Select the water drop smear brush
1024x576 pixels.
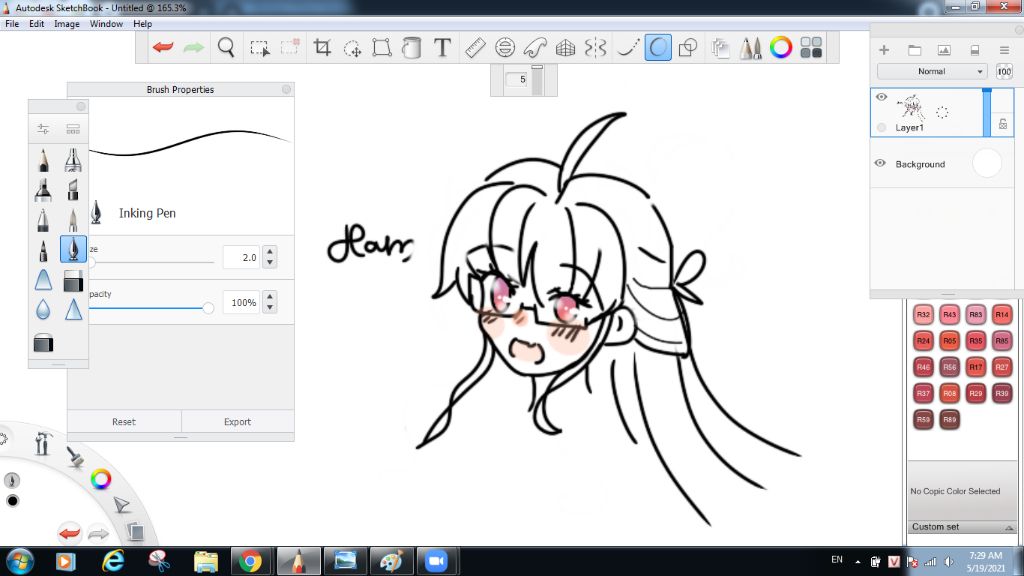[43, 309]
